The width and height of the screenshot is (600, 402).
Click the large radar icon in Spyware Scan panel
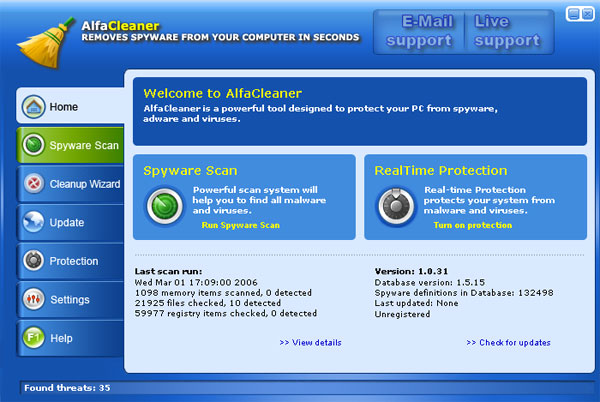165,206
